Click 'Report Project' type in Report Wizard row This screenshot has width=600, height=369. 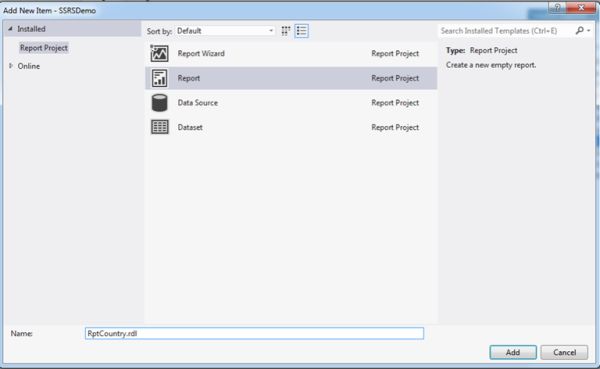pos(395,54)
